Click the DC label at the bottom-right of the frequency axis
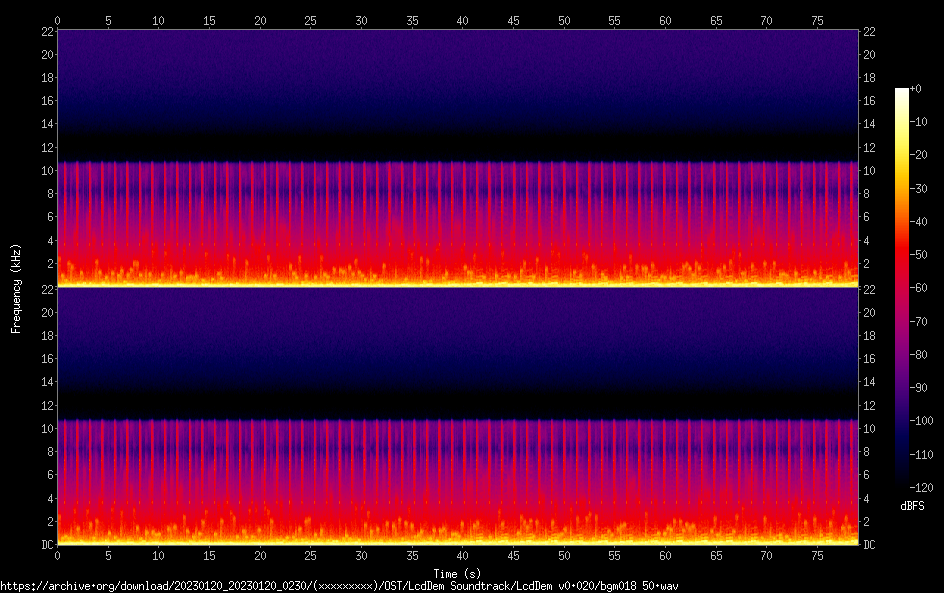944x593 pixels. pyautogui.click(x=870, y=544)
